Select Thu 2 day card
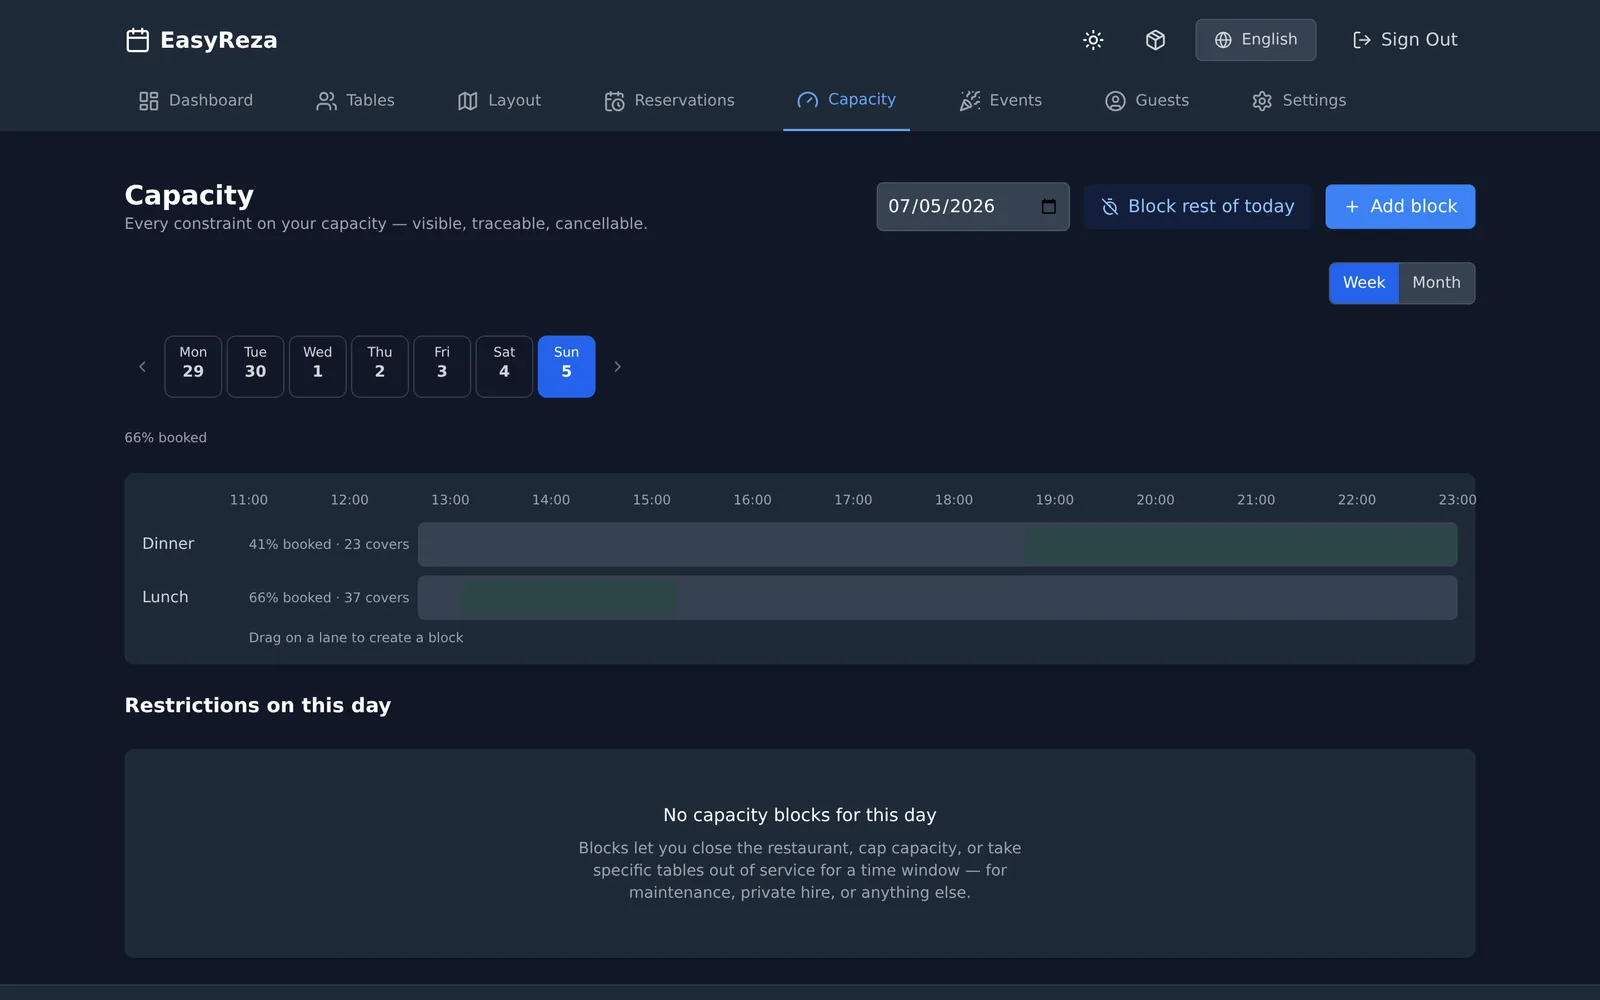 tap(380, 367)
